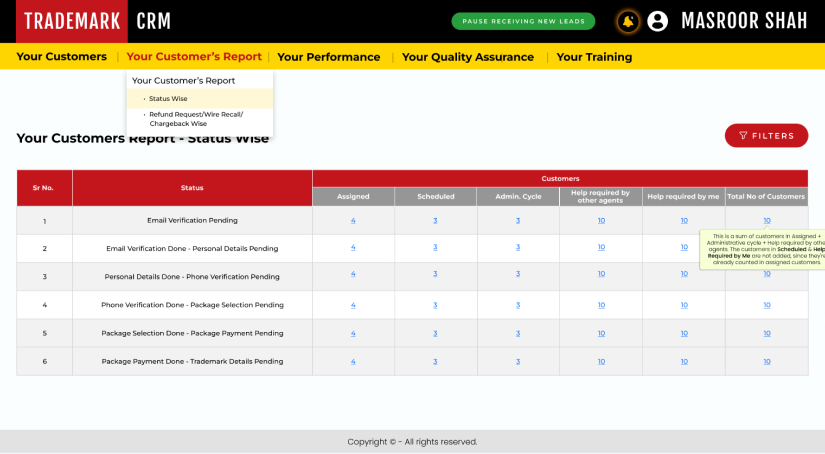Open Scheduled count for Personal Details Pending row
This screenshot has width=825, height=454.
[435, 248]
